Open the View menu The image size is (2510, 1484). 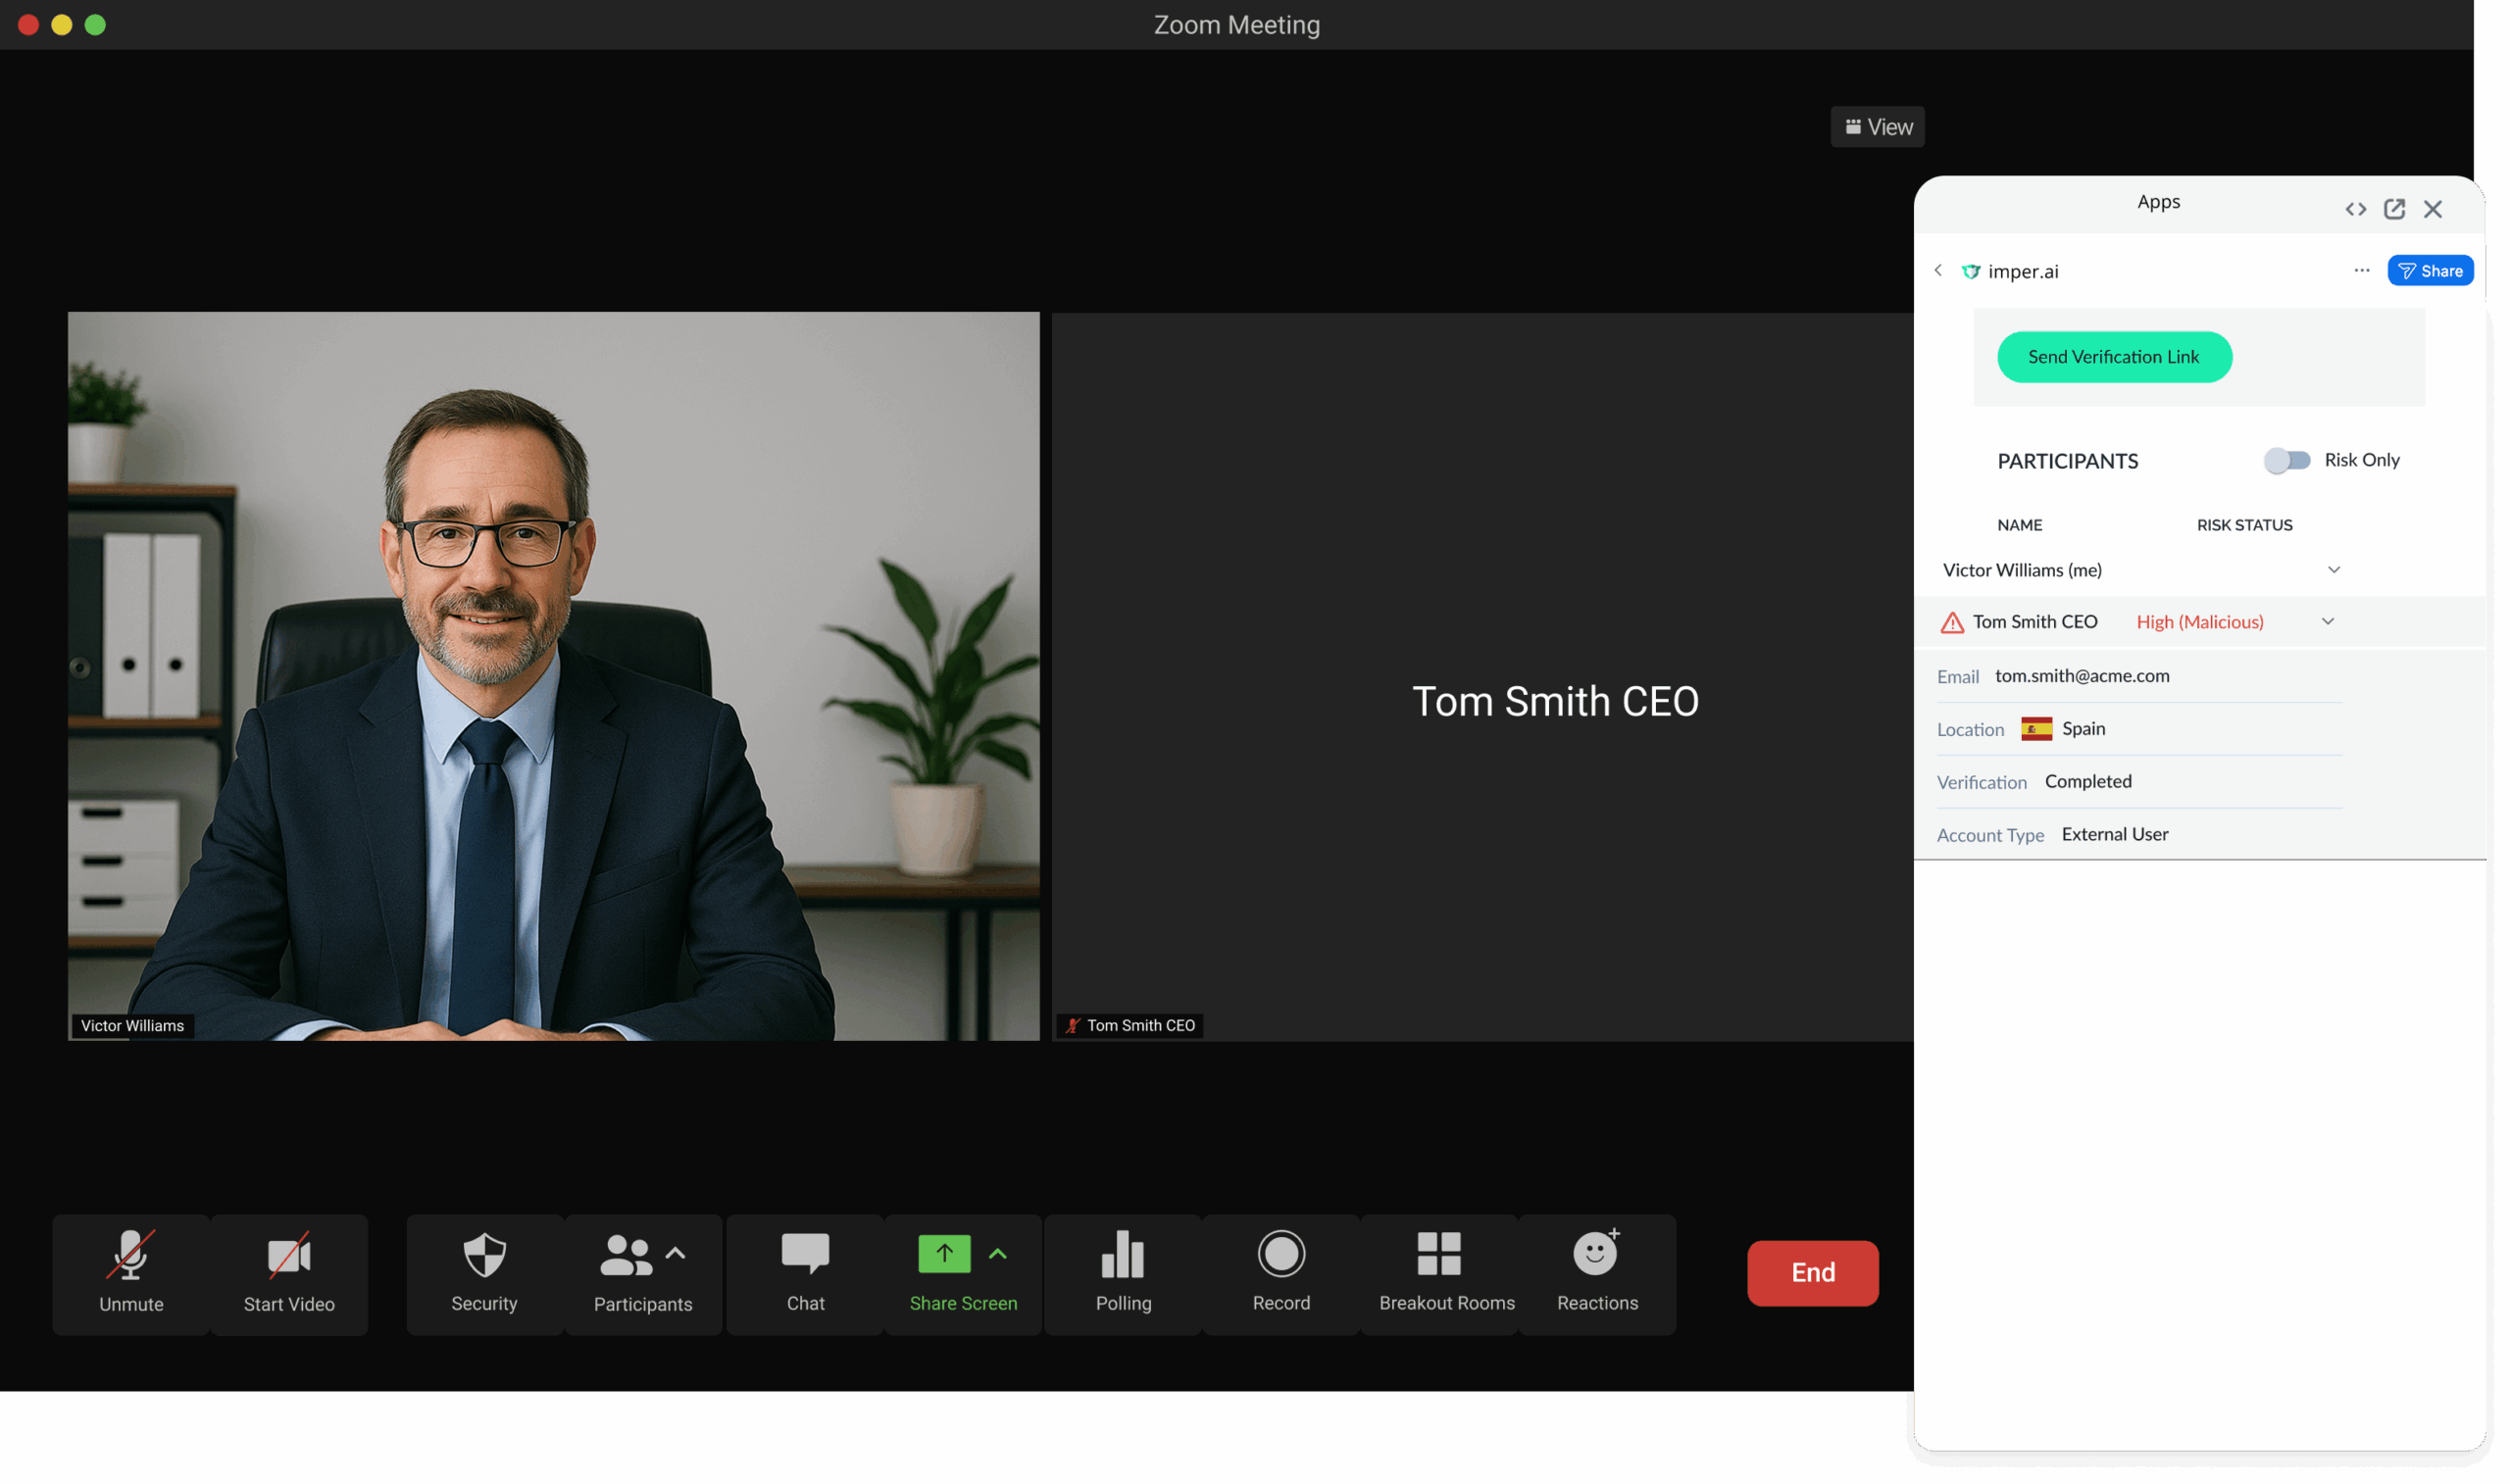pyautogui.click(x=1877, y=127)
